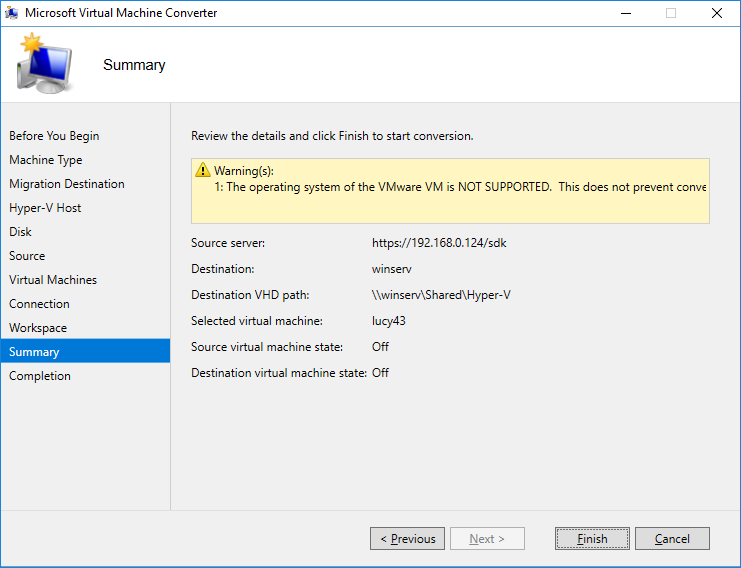Click the Selected virtual machine: label
Viewport: 741px width, 568px height.
(x=257, y=321)
